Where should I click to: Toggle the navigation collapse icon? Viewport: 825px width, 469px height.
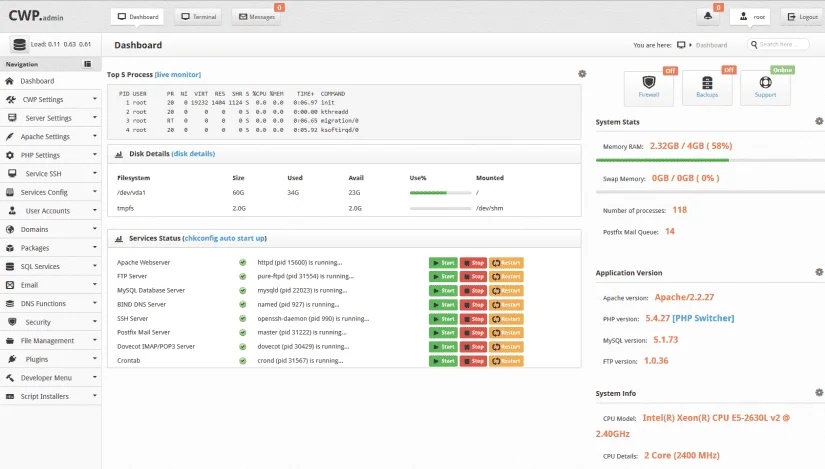[87, 64]
